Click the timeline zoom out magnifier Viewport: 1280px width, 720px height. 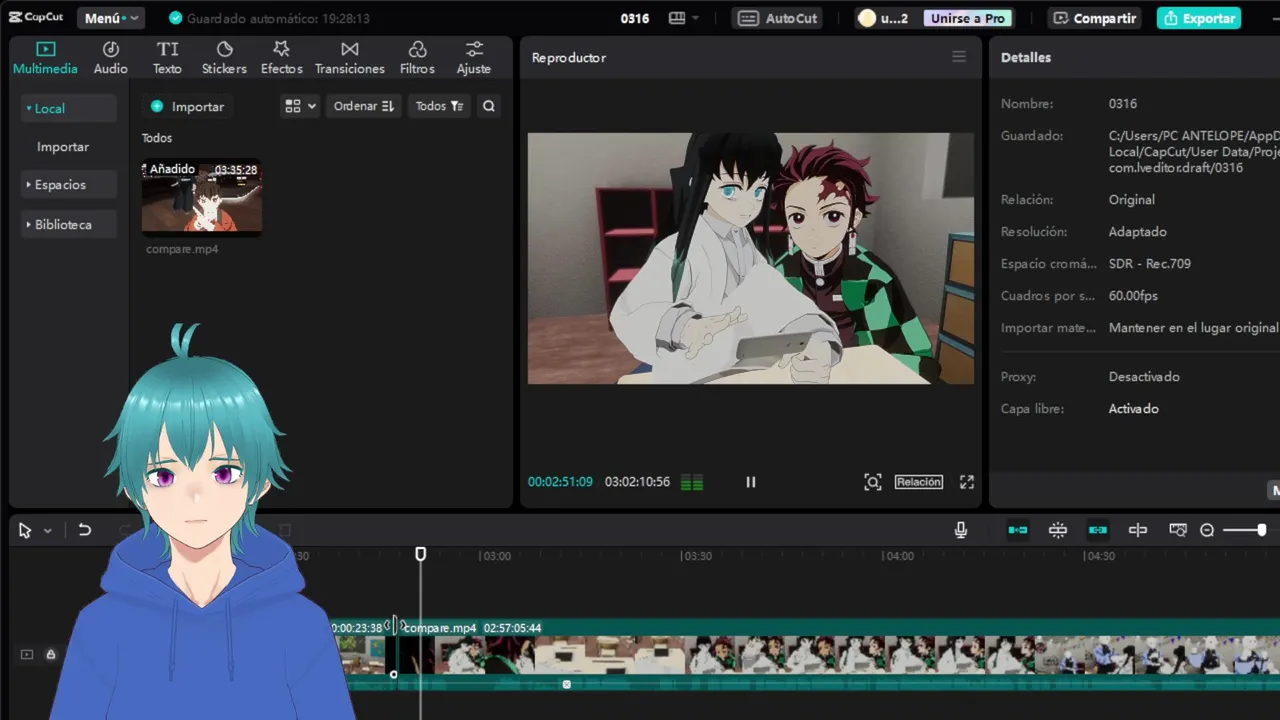point(1207,530)
